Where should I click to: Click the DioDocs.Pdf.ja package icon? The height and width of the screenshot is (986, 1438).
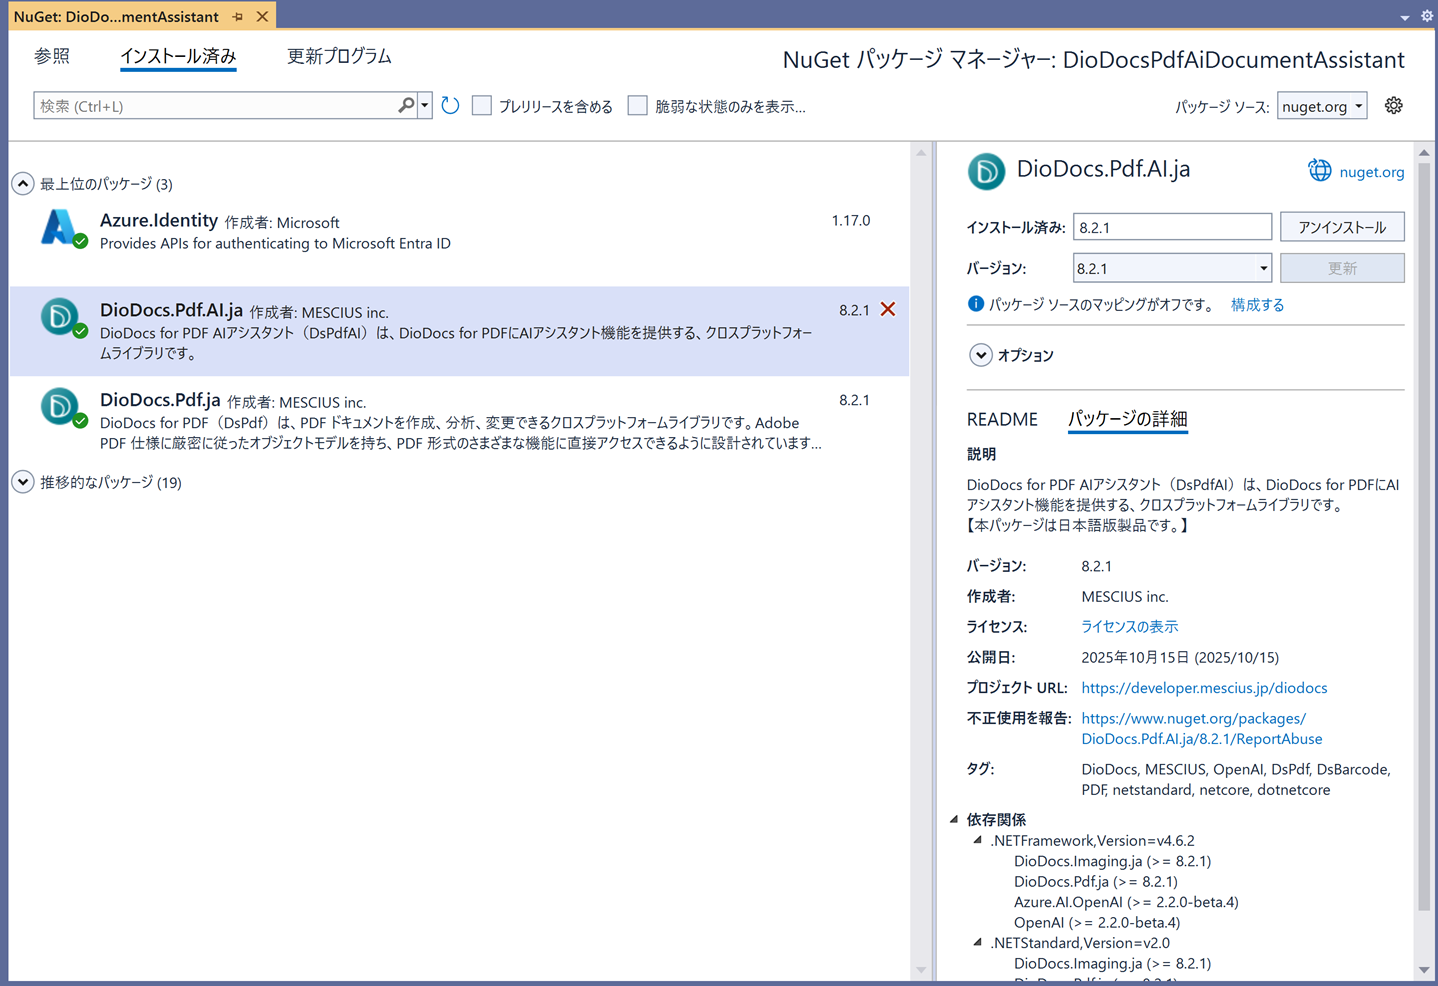coord(61,407)
